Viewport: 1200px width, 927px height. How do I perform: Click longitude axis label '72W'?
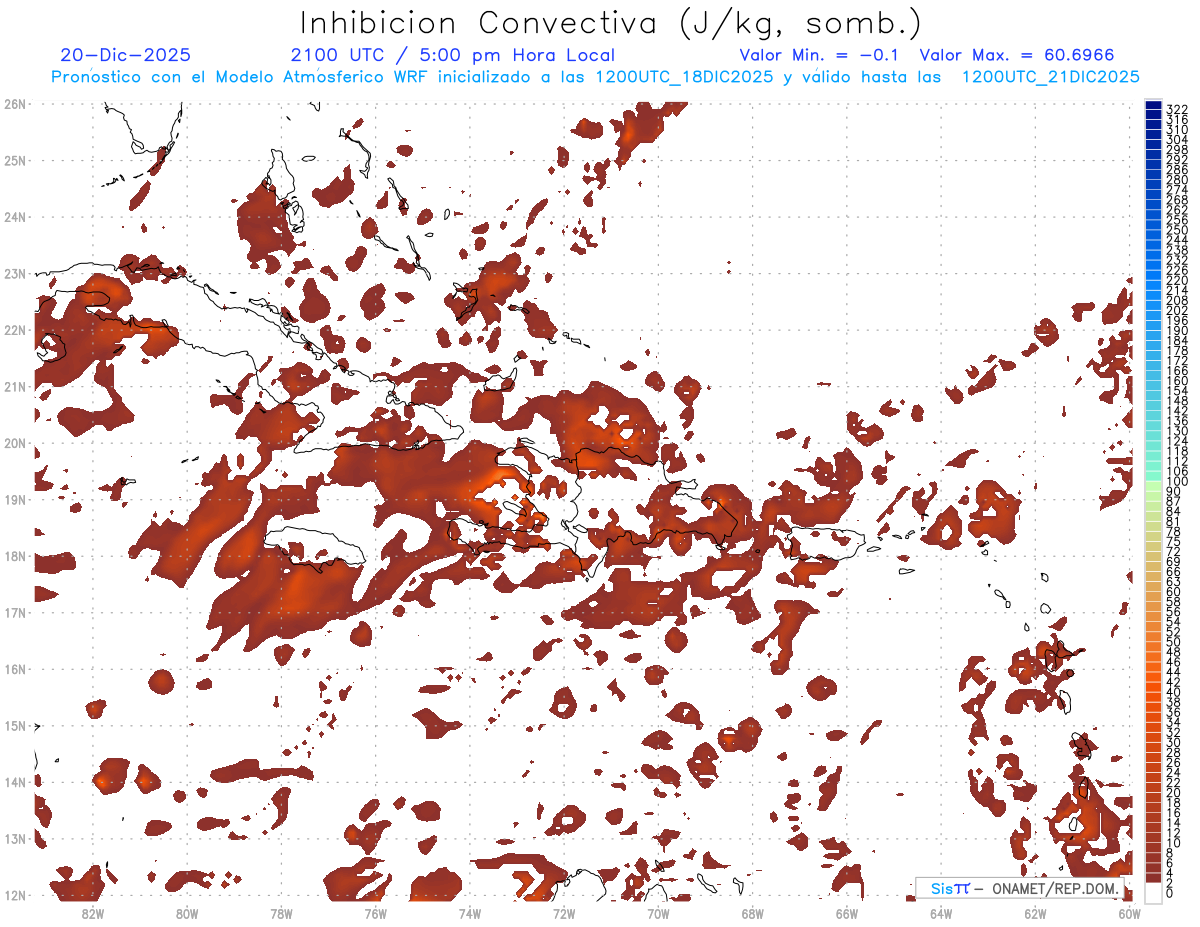click(x=564, y=913)
